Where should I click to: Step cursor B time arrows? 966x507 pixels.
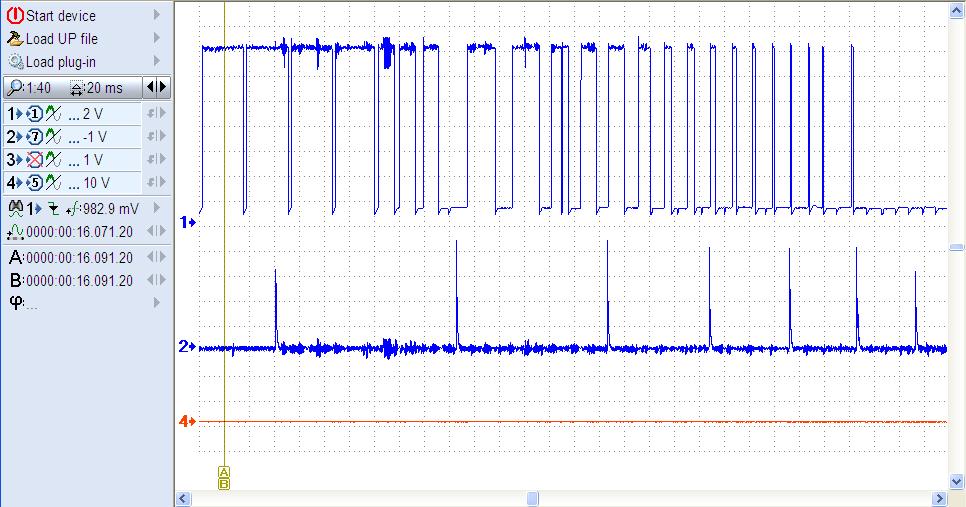coord(156,280)
